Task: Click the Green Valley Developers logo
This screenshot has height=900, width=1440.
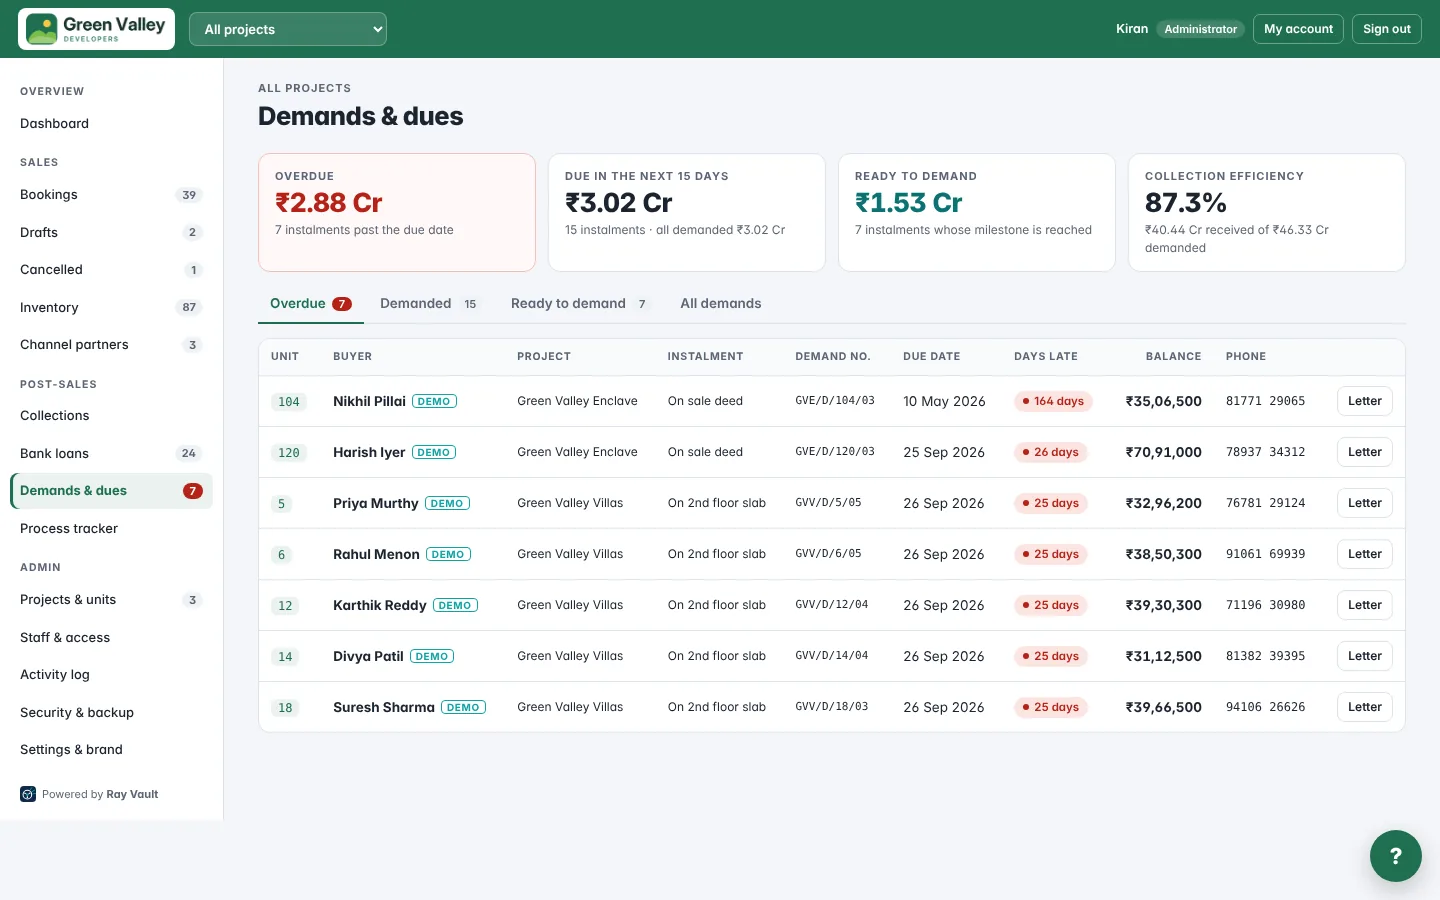Action: pos(96,29)
